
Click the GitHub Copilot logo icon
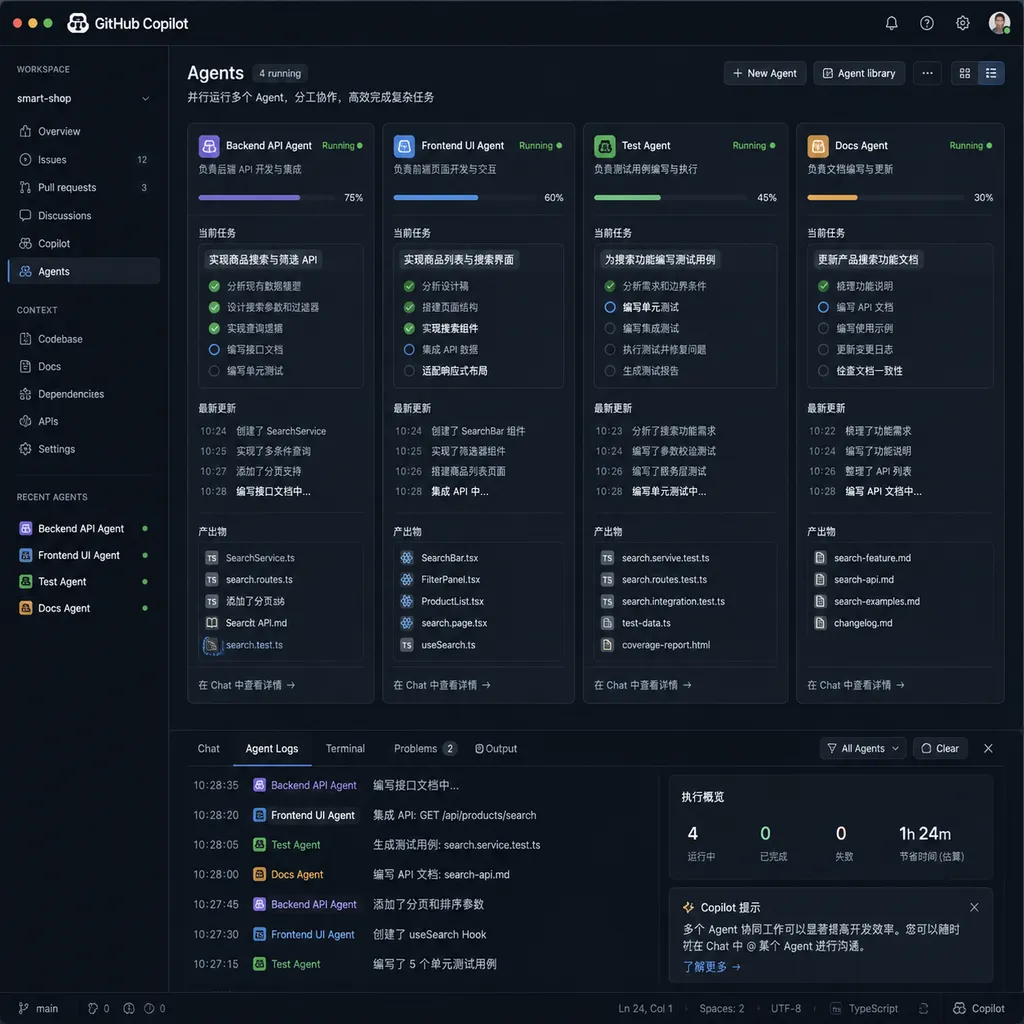point(78,24)
